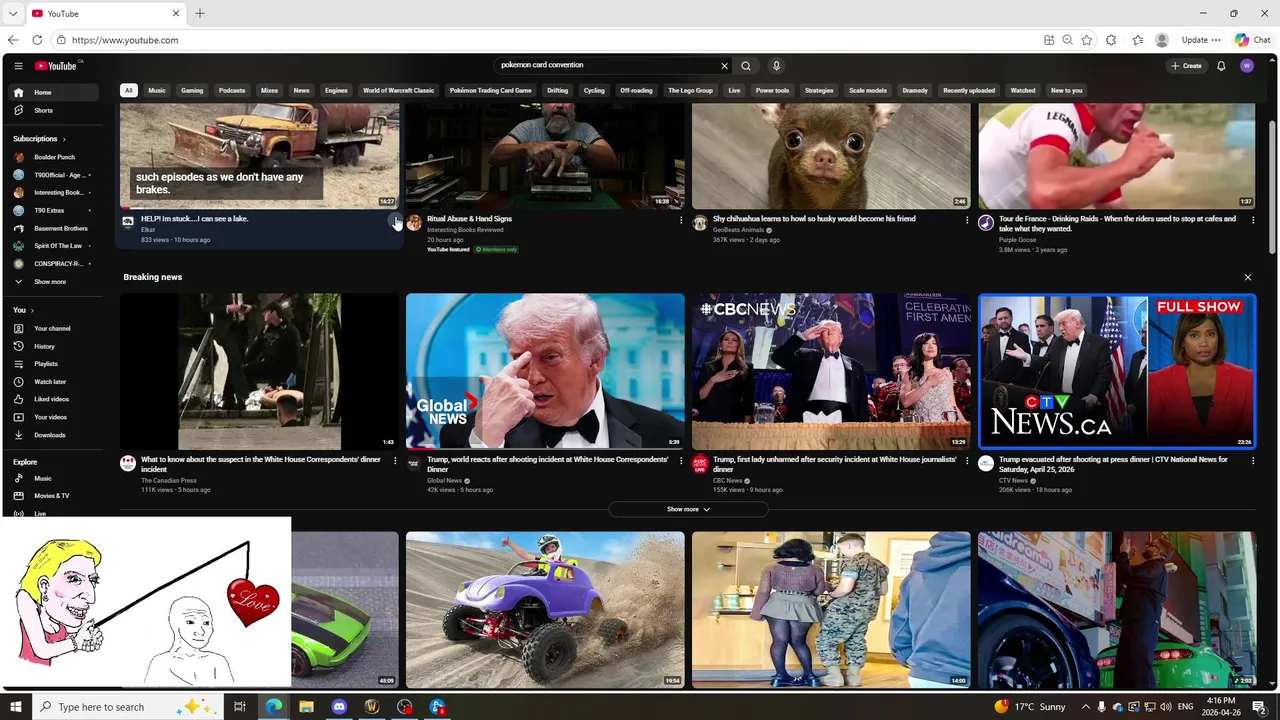This screenshot has height=720, width=1280.
Task: Click the Create button
Action: [x=1186, y=66]
